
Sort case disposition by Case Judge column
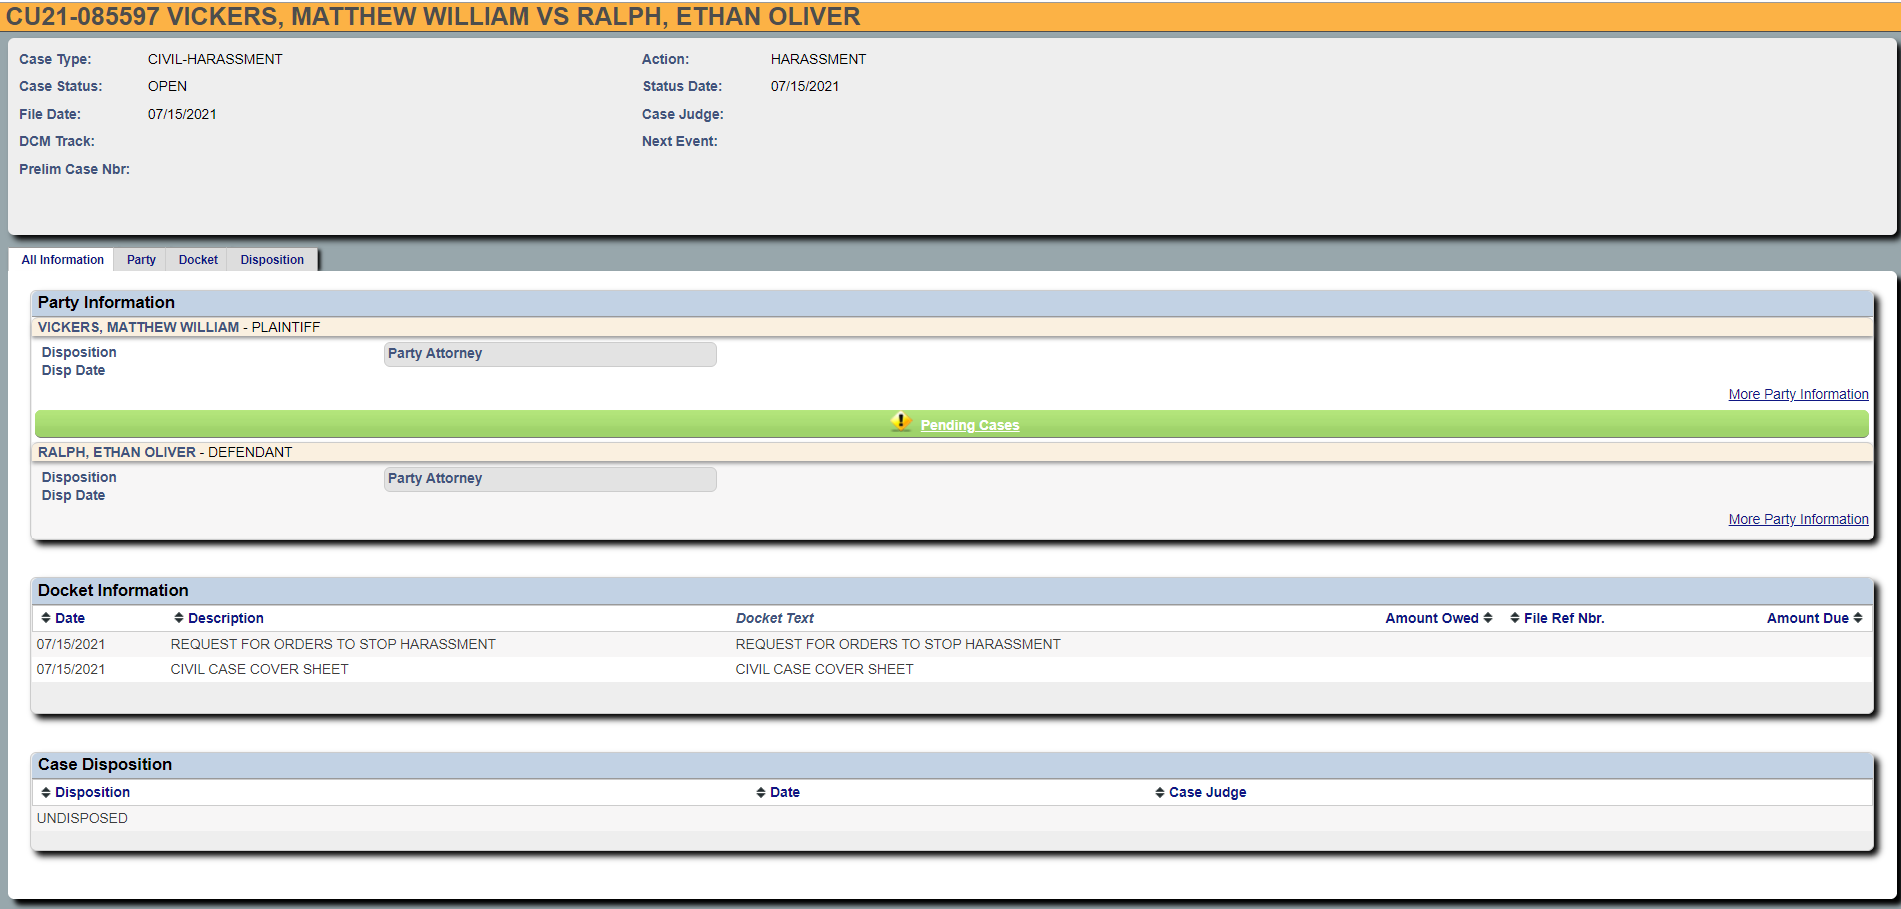click(1200, 792)
